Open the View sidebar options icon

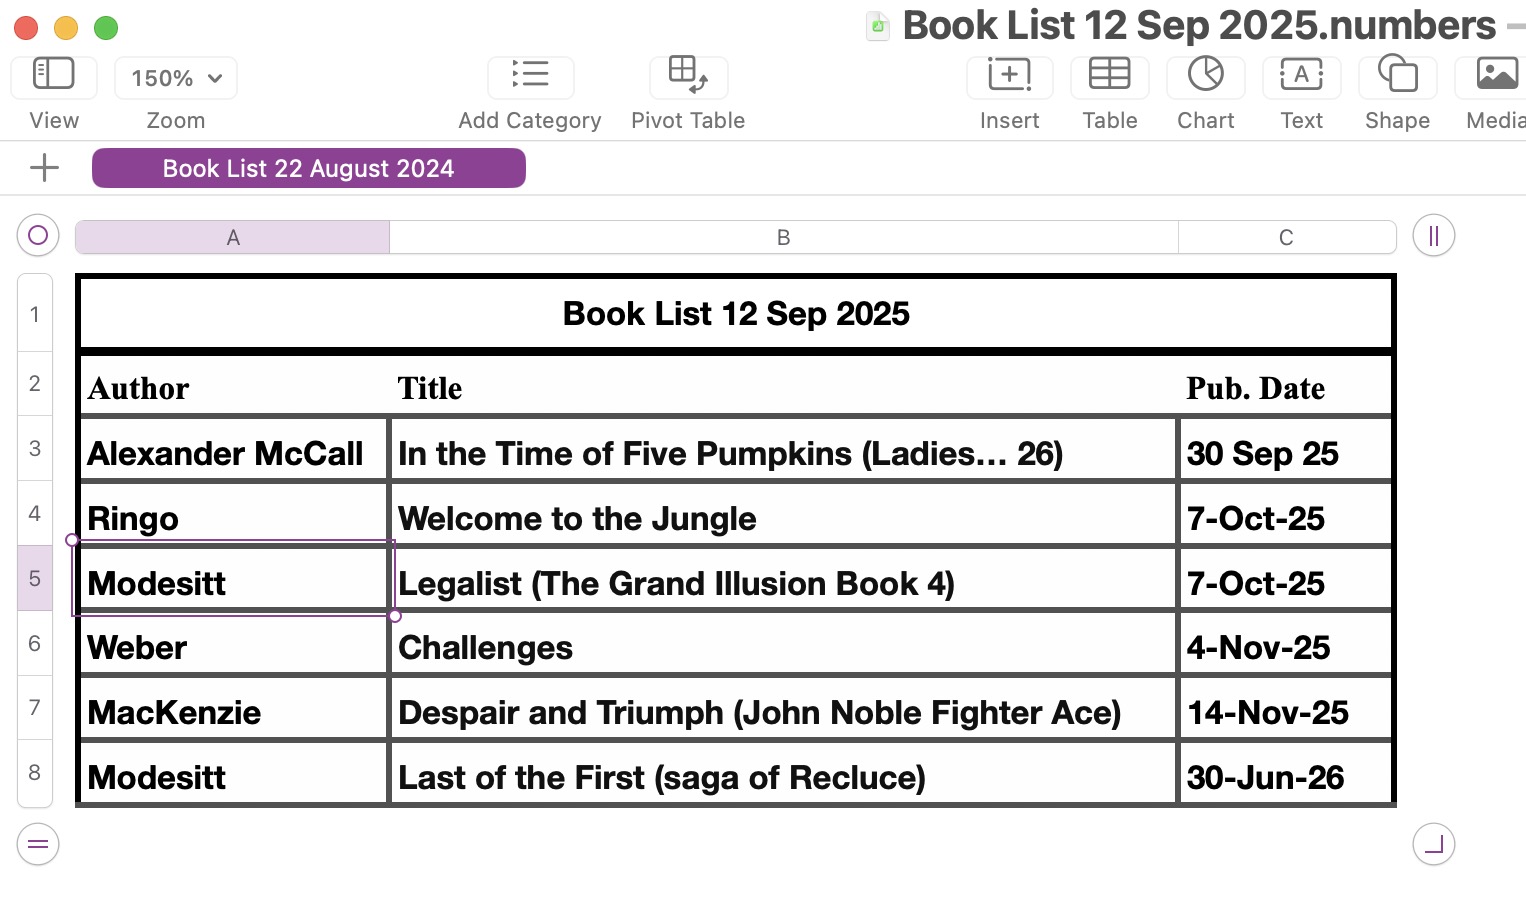pos(54,76)
